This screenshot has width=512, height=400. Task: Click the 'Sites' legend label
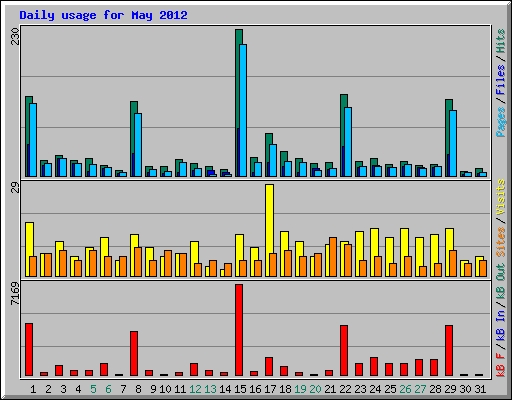pos(501,242)
